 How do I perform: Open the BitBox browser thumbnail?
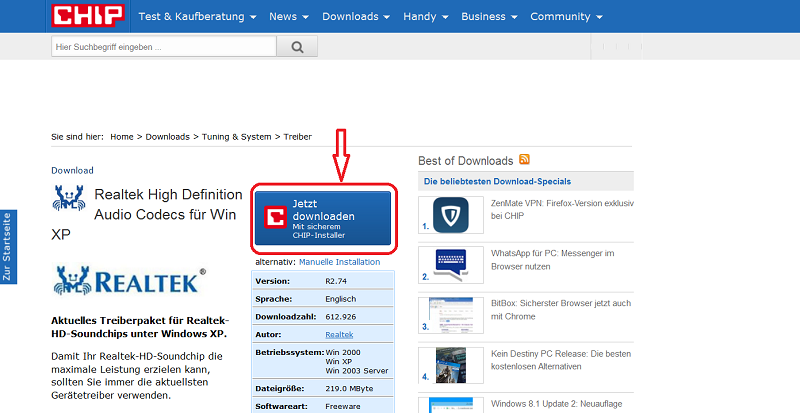(x=451, y=315)
